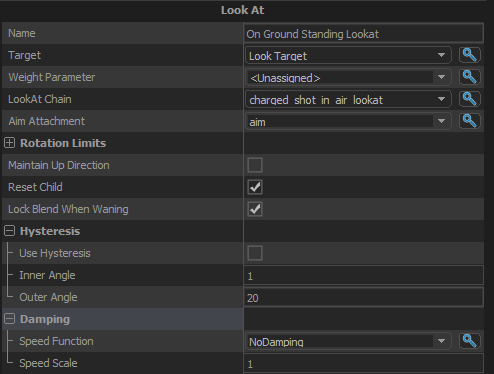The height and width of the screenshot is (374, 494).
Task: Click the magnifier icon beside LookAt Chain
Action: pyautogui.click(x=470, y=99)
